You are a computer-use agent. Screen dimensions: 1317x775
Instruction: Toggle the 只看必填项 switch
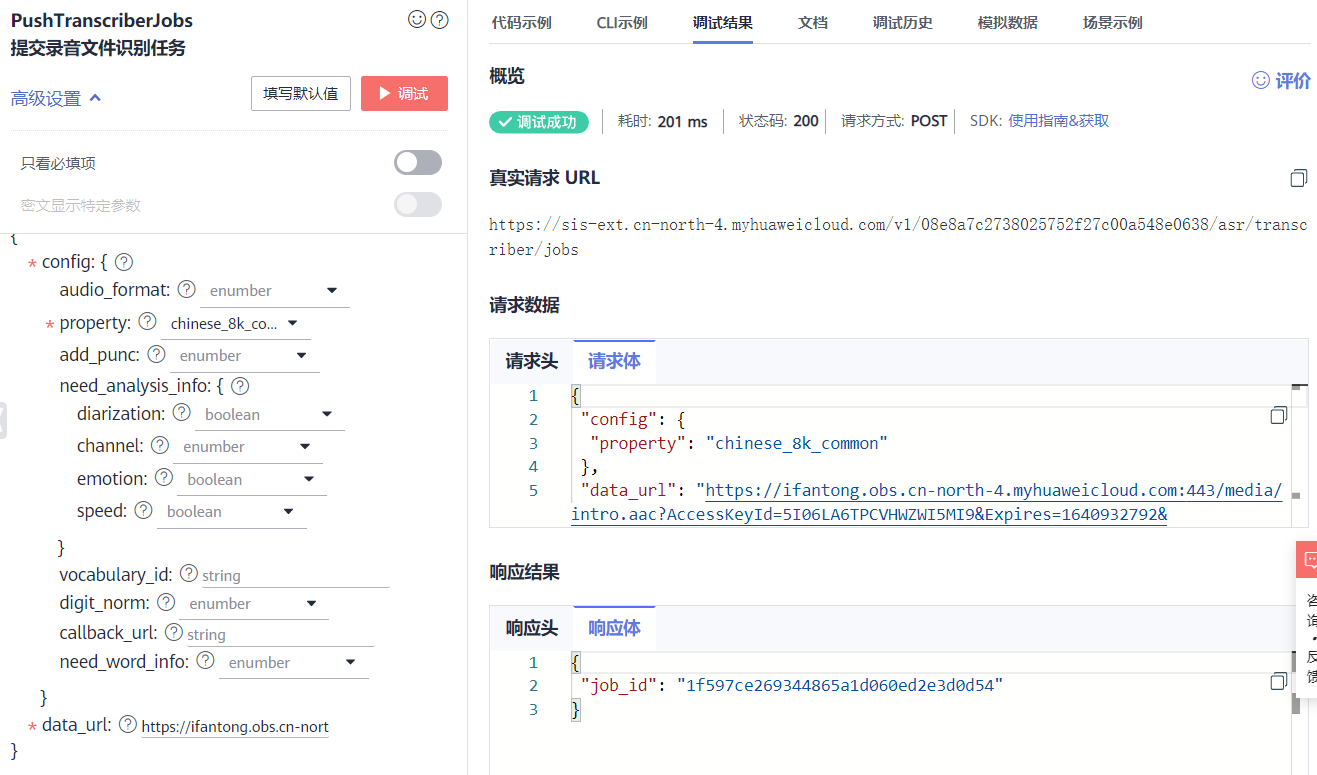[418, 163]
